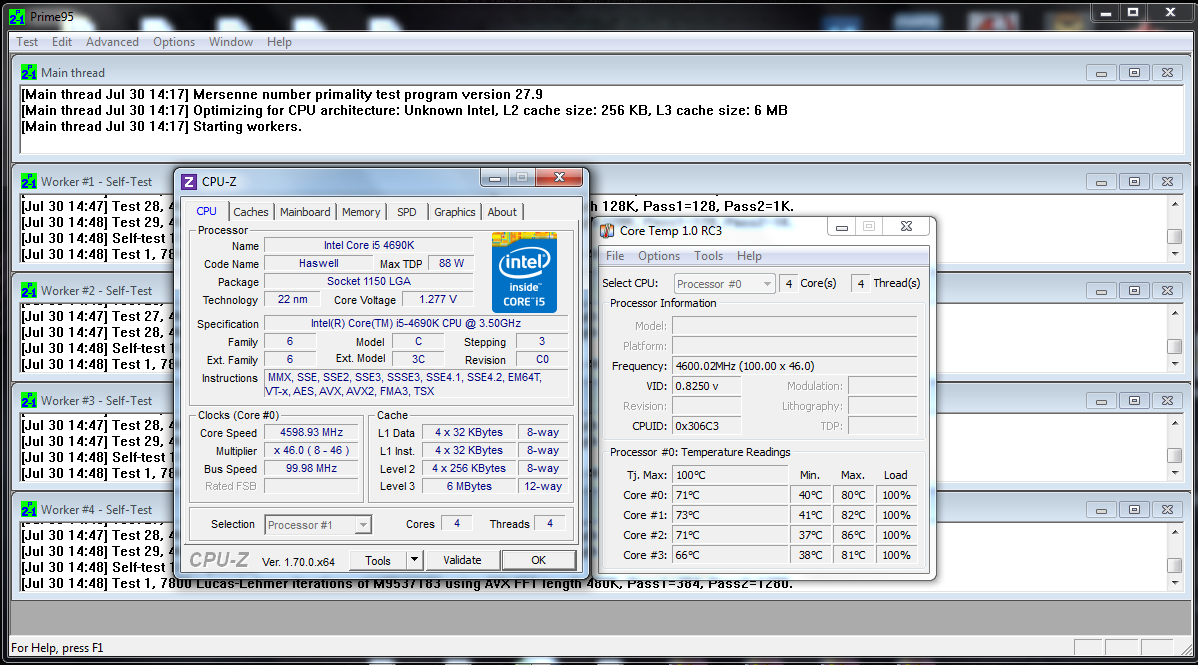
Task: Click the Validate button in CPU-Z
Action: coord(462,560)
